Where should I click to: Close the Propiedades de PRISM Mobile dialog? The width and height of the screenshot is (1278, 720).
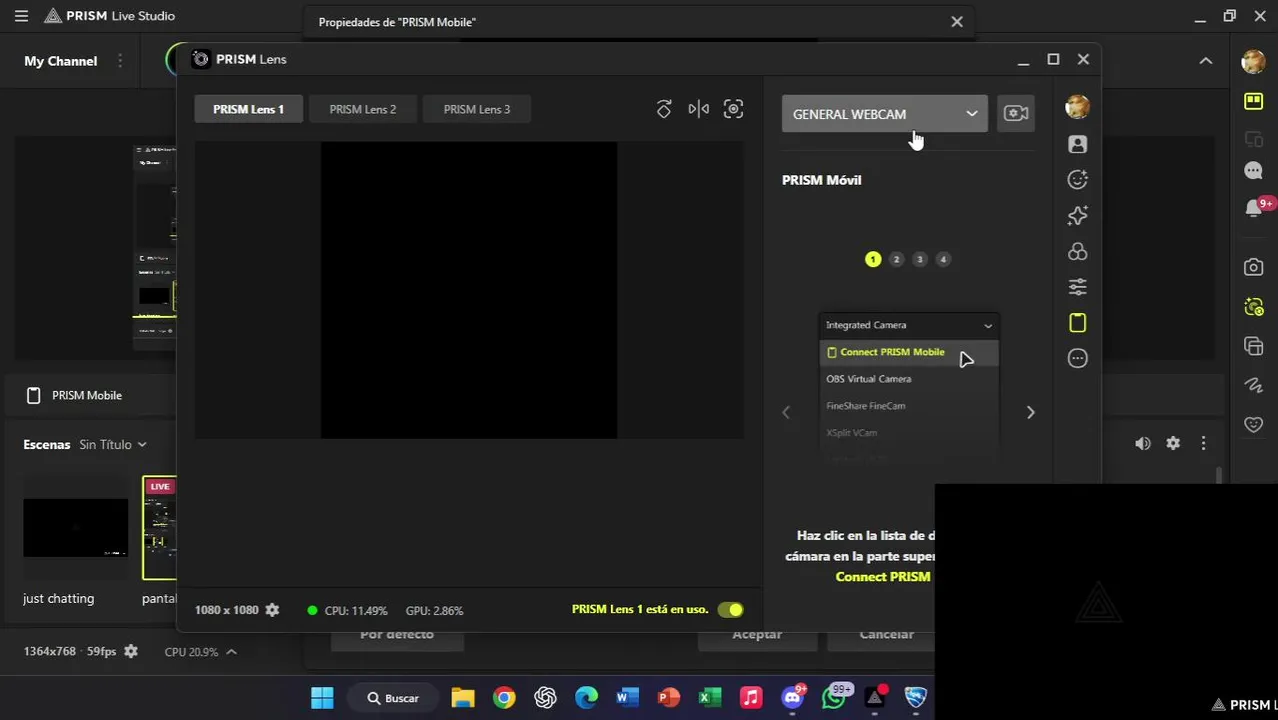tap(957, 21)
